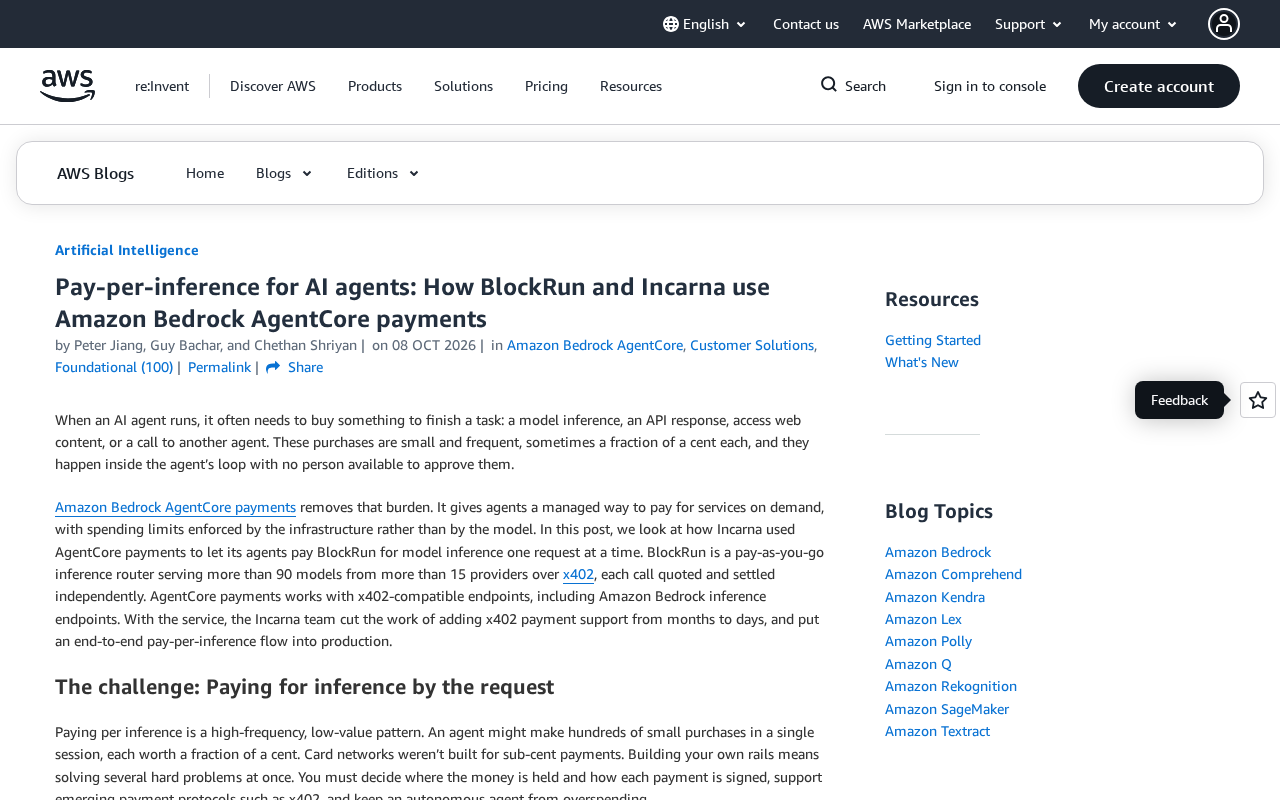Click the search magnifier icon
Viewport: 1280px width, 800px height.
[829, 85]
